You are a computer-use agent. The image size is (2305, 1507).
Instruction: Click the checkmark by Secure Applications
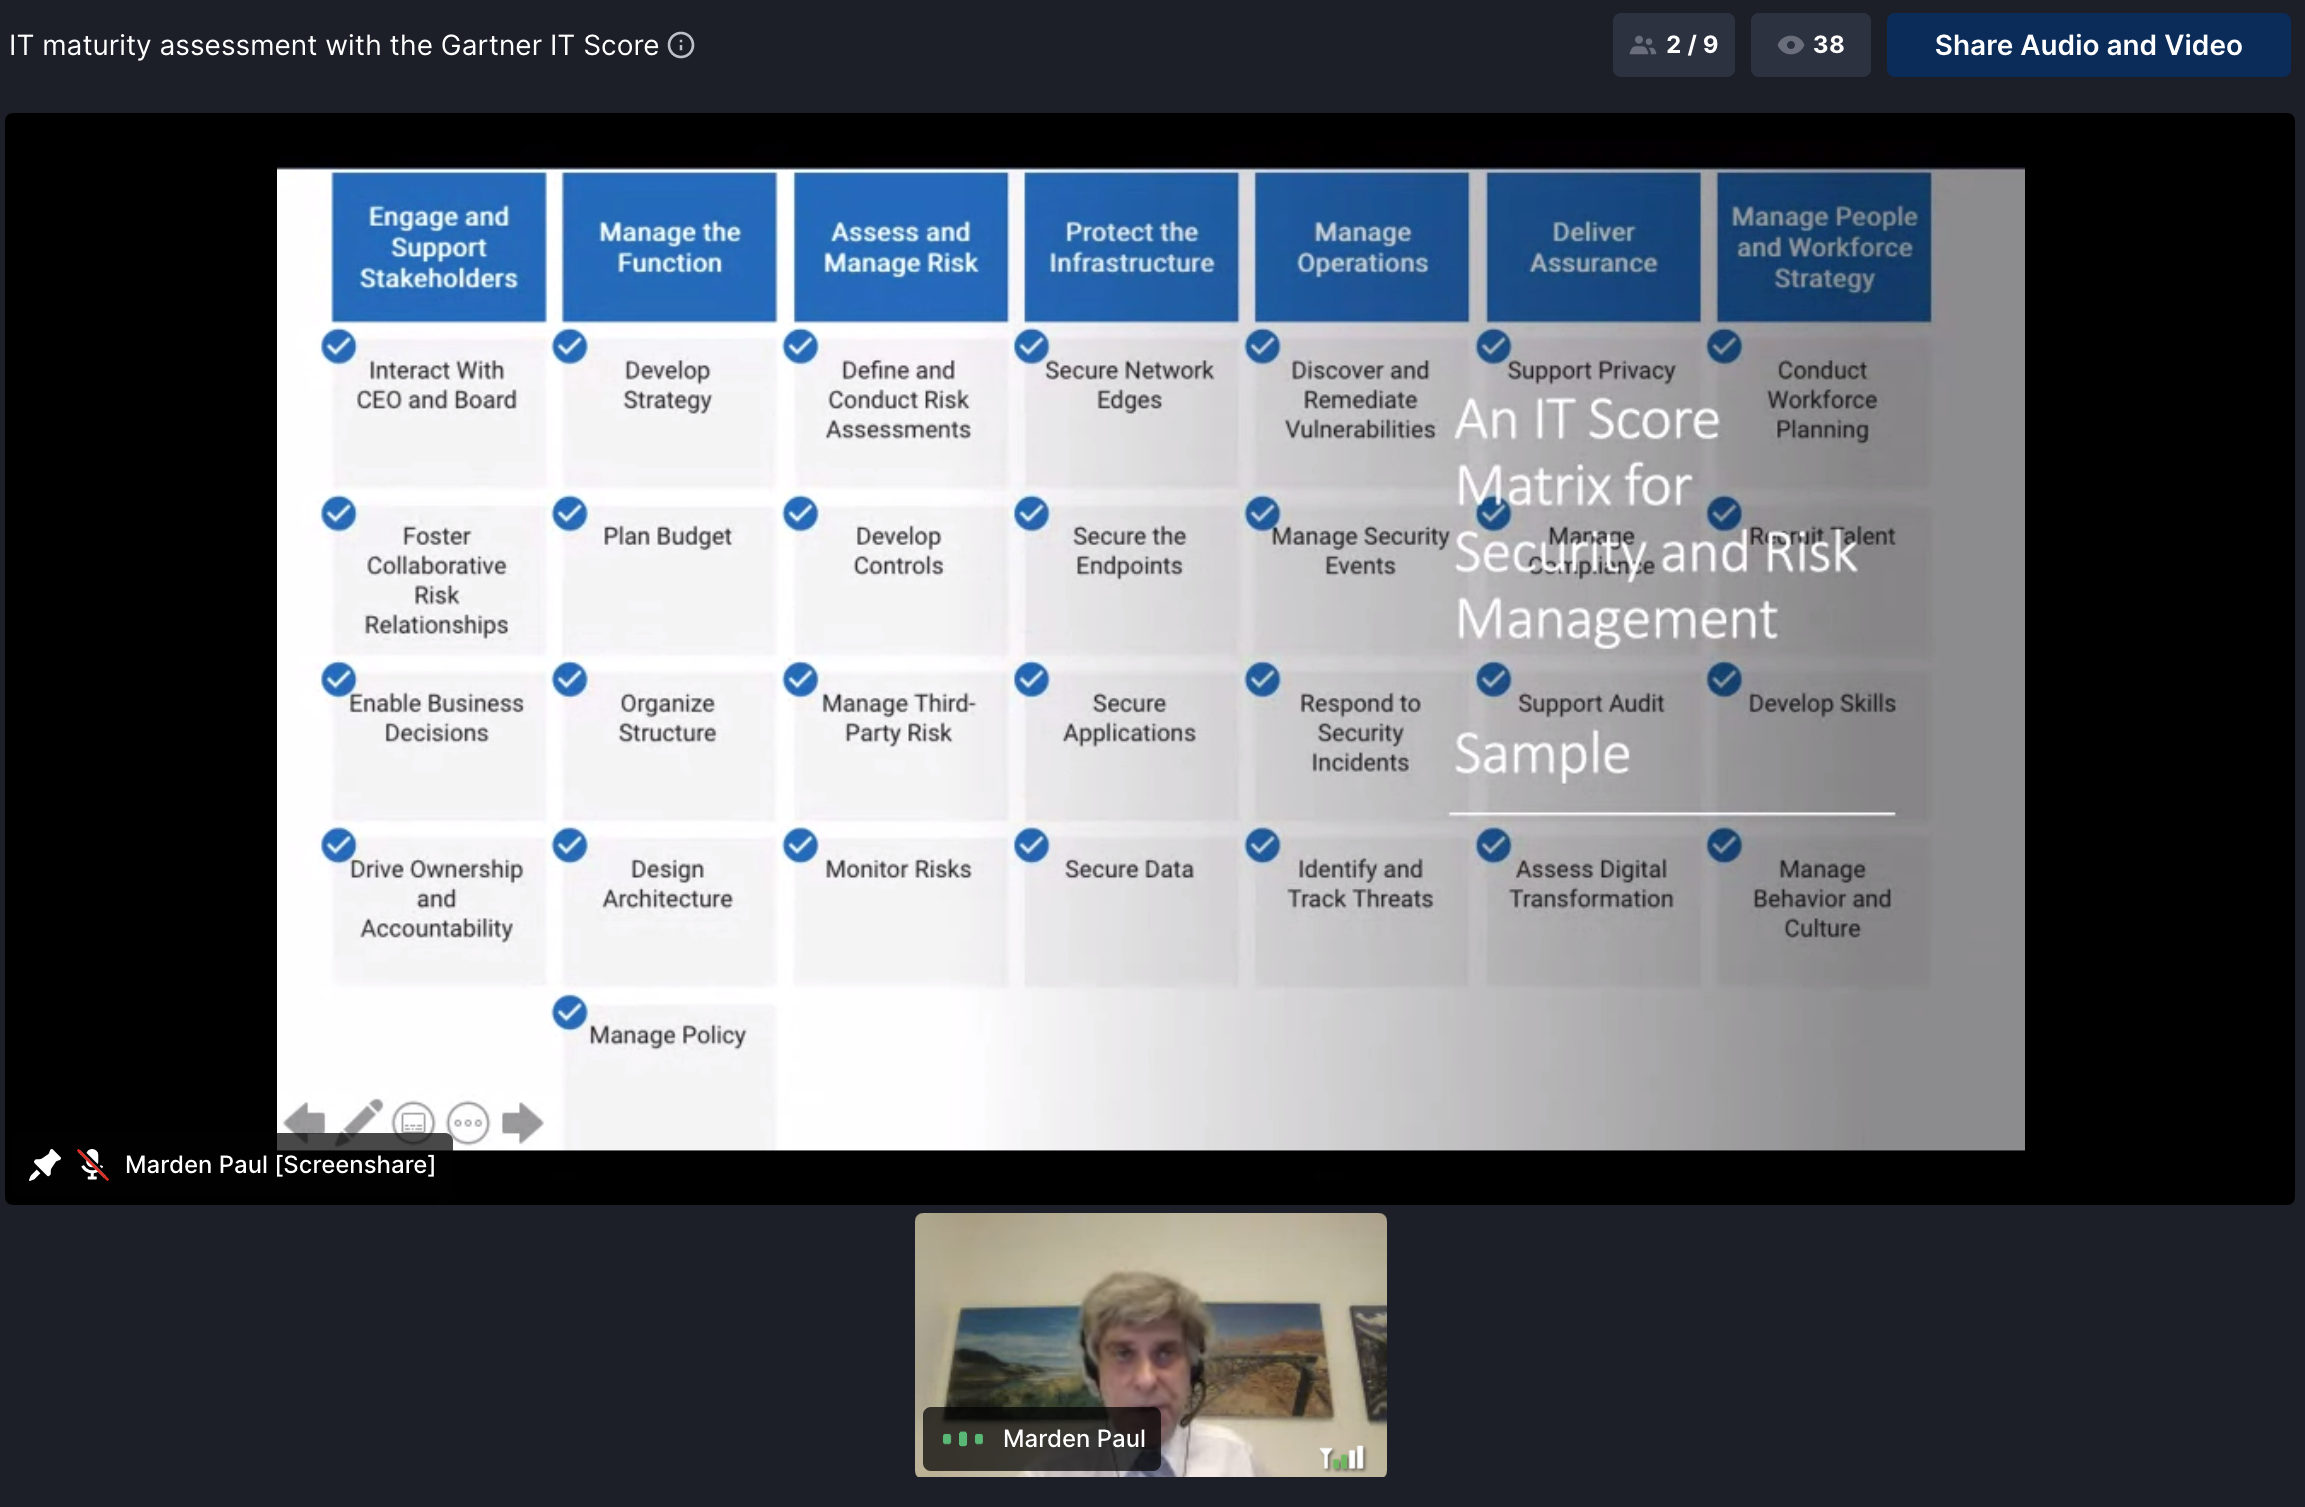coord(1031,679)
